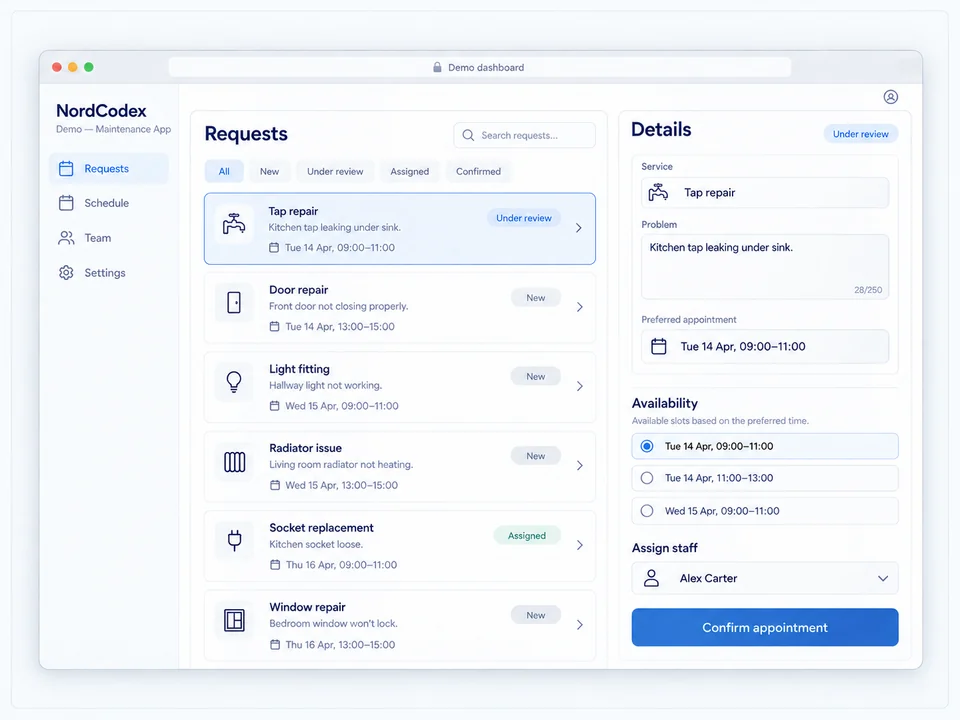The height and width of the screenshot is (720, 960).
Task: Click the Schedule calendar icon in sidebar
Action: coord(66,203)
